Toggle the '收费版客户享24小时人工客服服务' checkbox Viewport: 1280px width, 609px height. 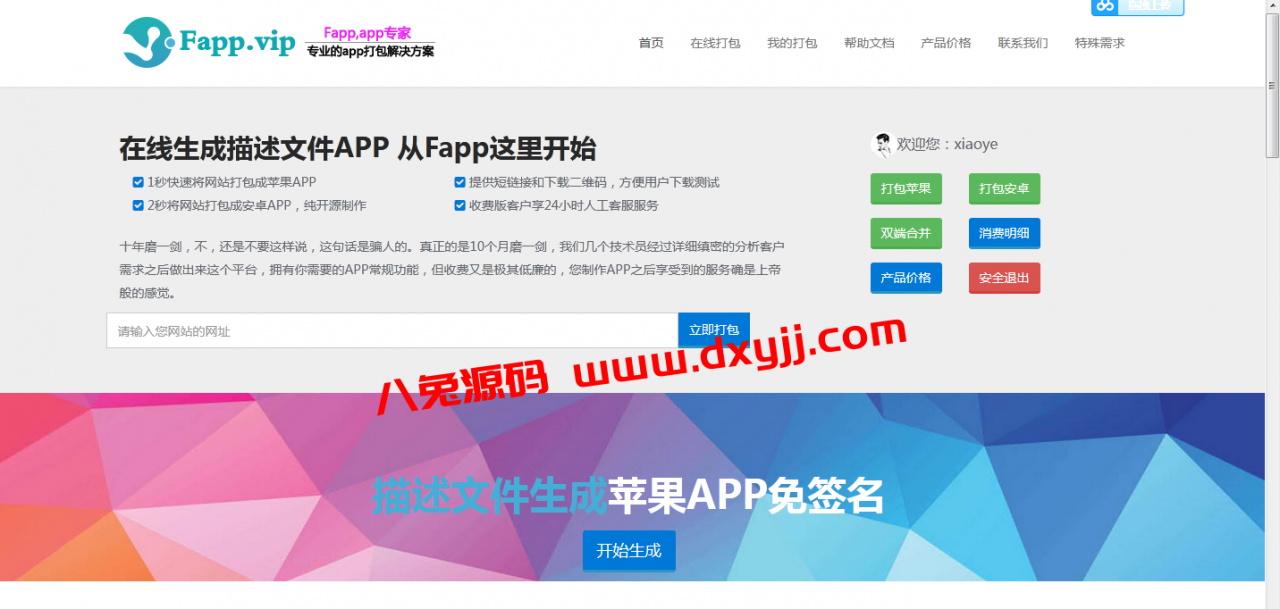[460, 205]
